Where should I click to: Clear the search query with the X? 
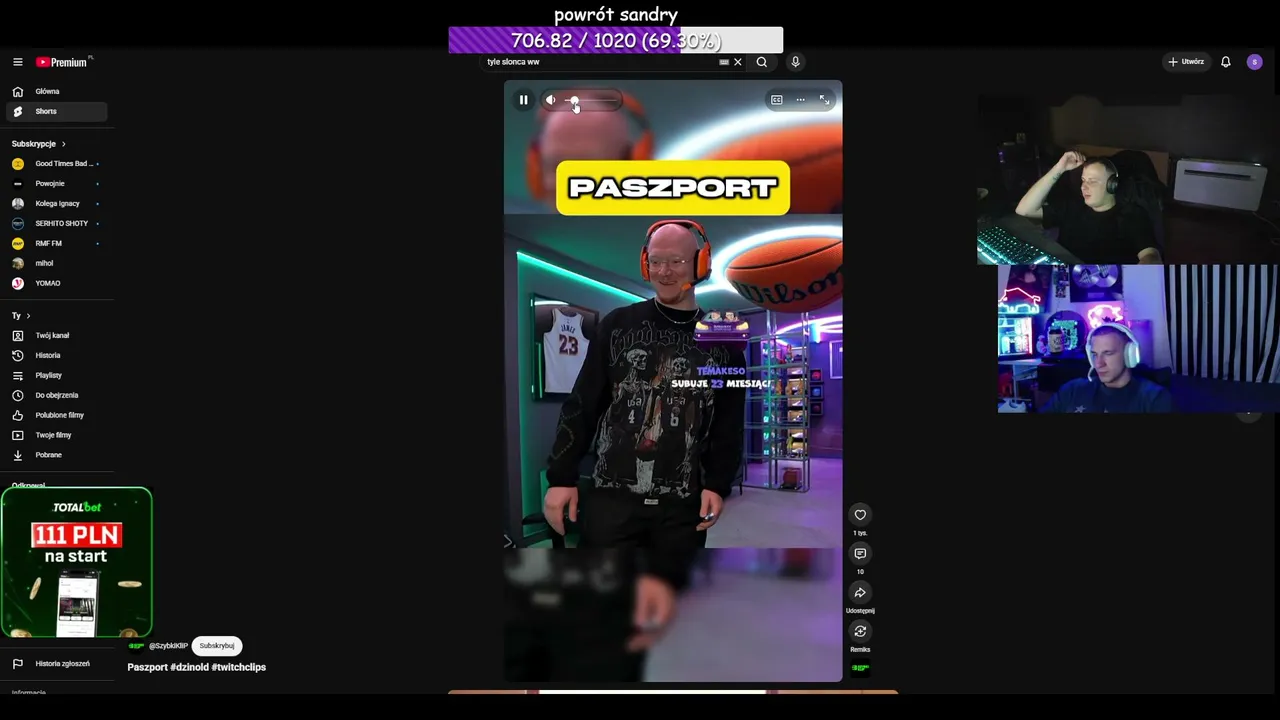738,62
